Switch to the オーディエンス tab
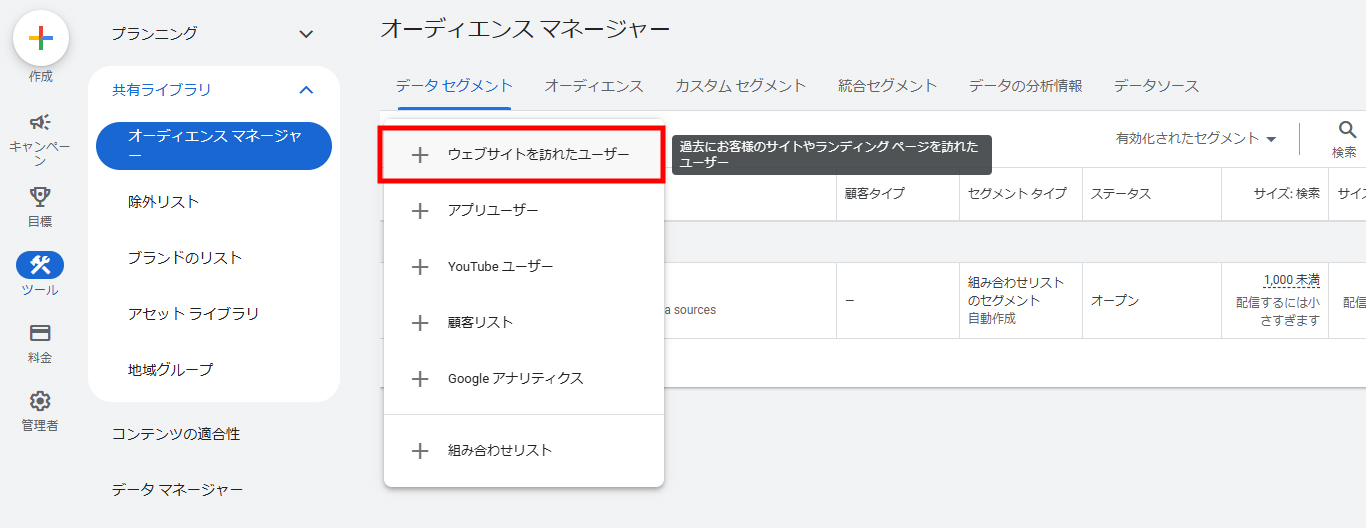The image size is (1366, 528). coord(593,86)
